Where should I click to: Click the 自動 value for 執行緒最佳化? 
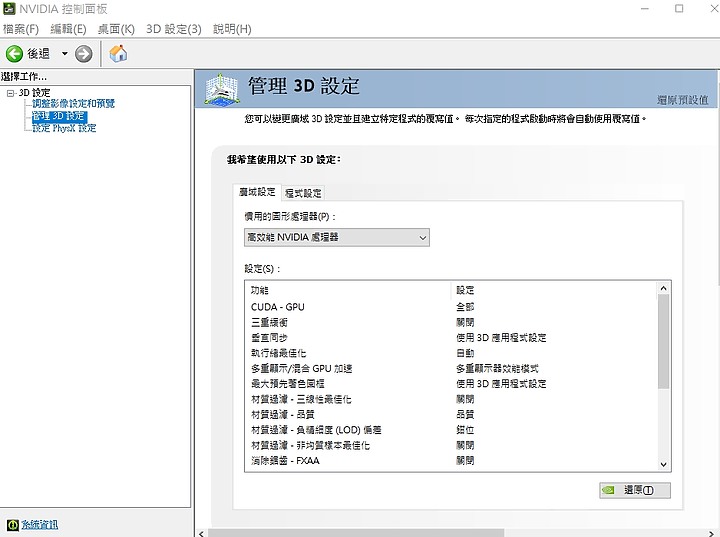pyautogui.click(x=465, y=353)
